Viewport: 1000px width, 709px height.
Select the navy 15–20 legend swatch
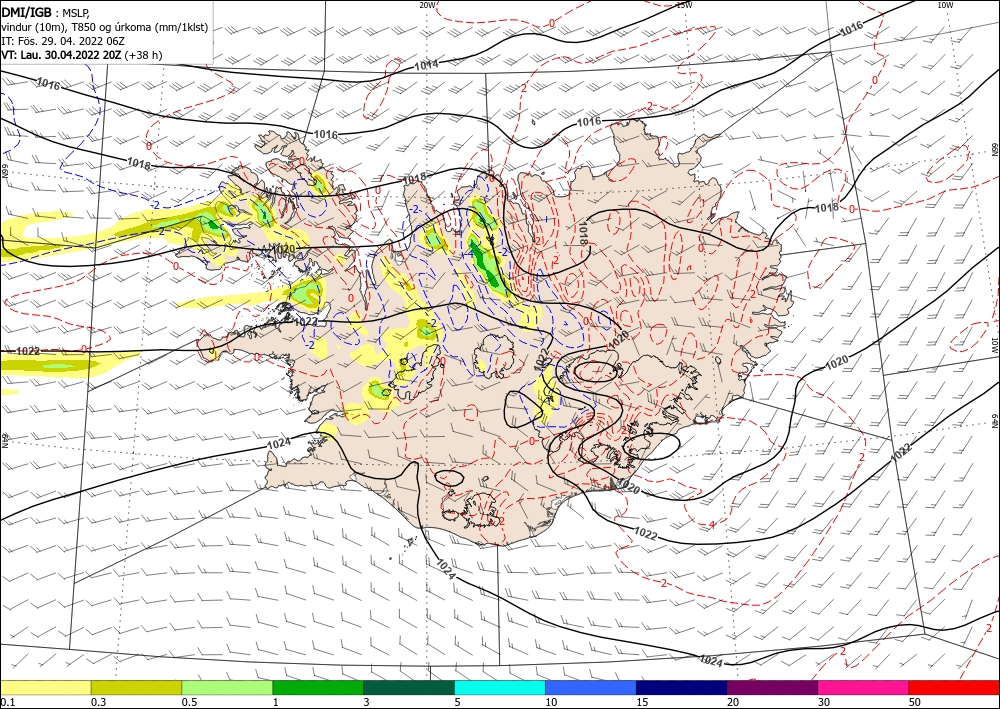pyautogui.click(x=682, y=687)
